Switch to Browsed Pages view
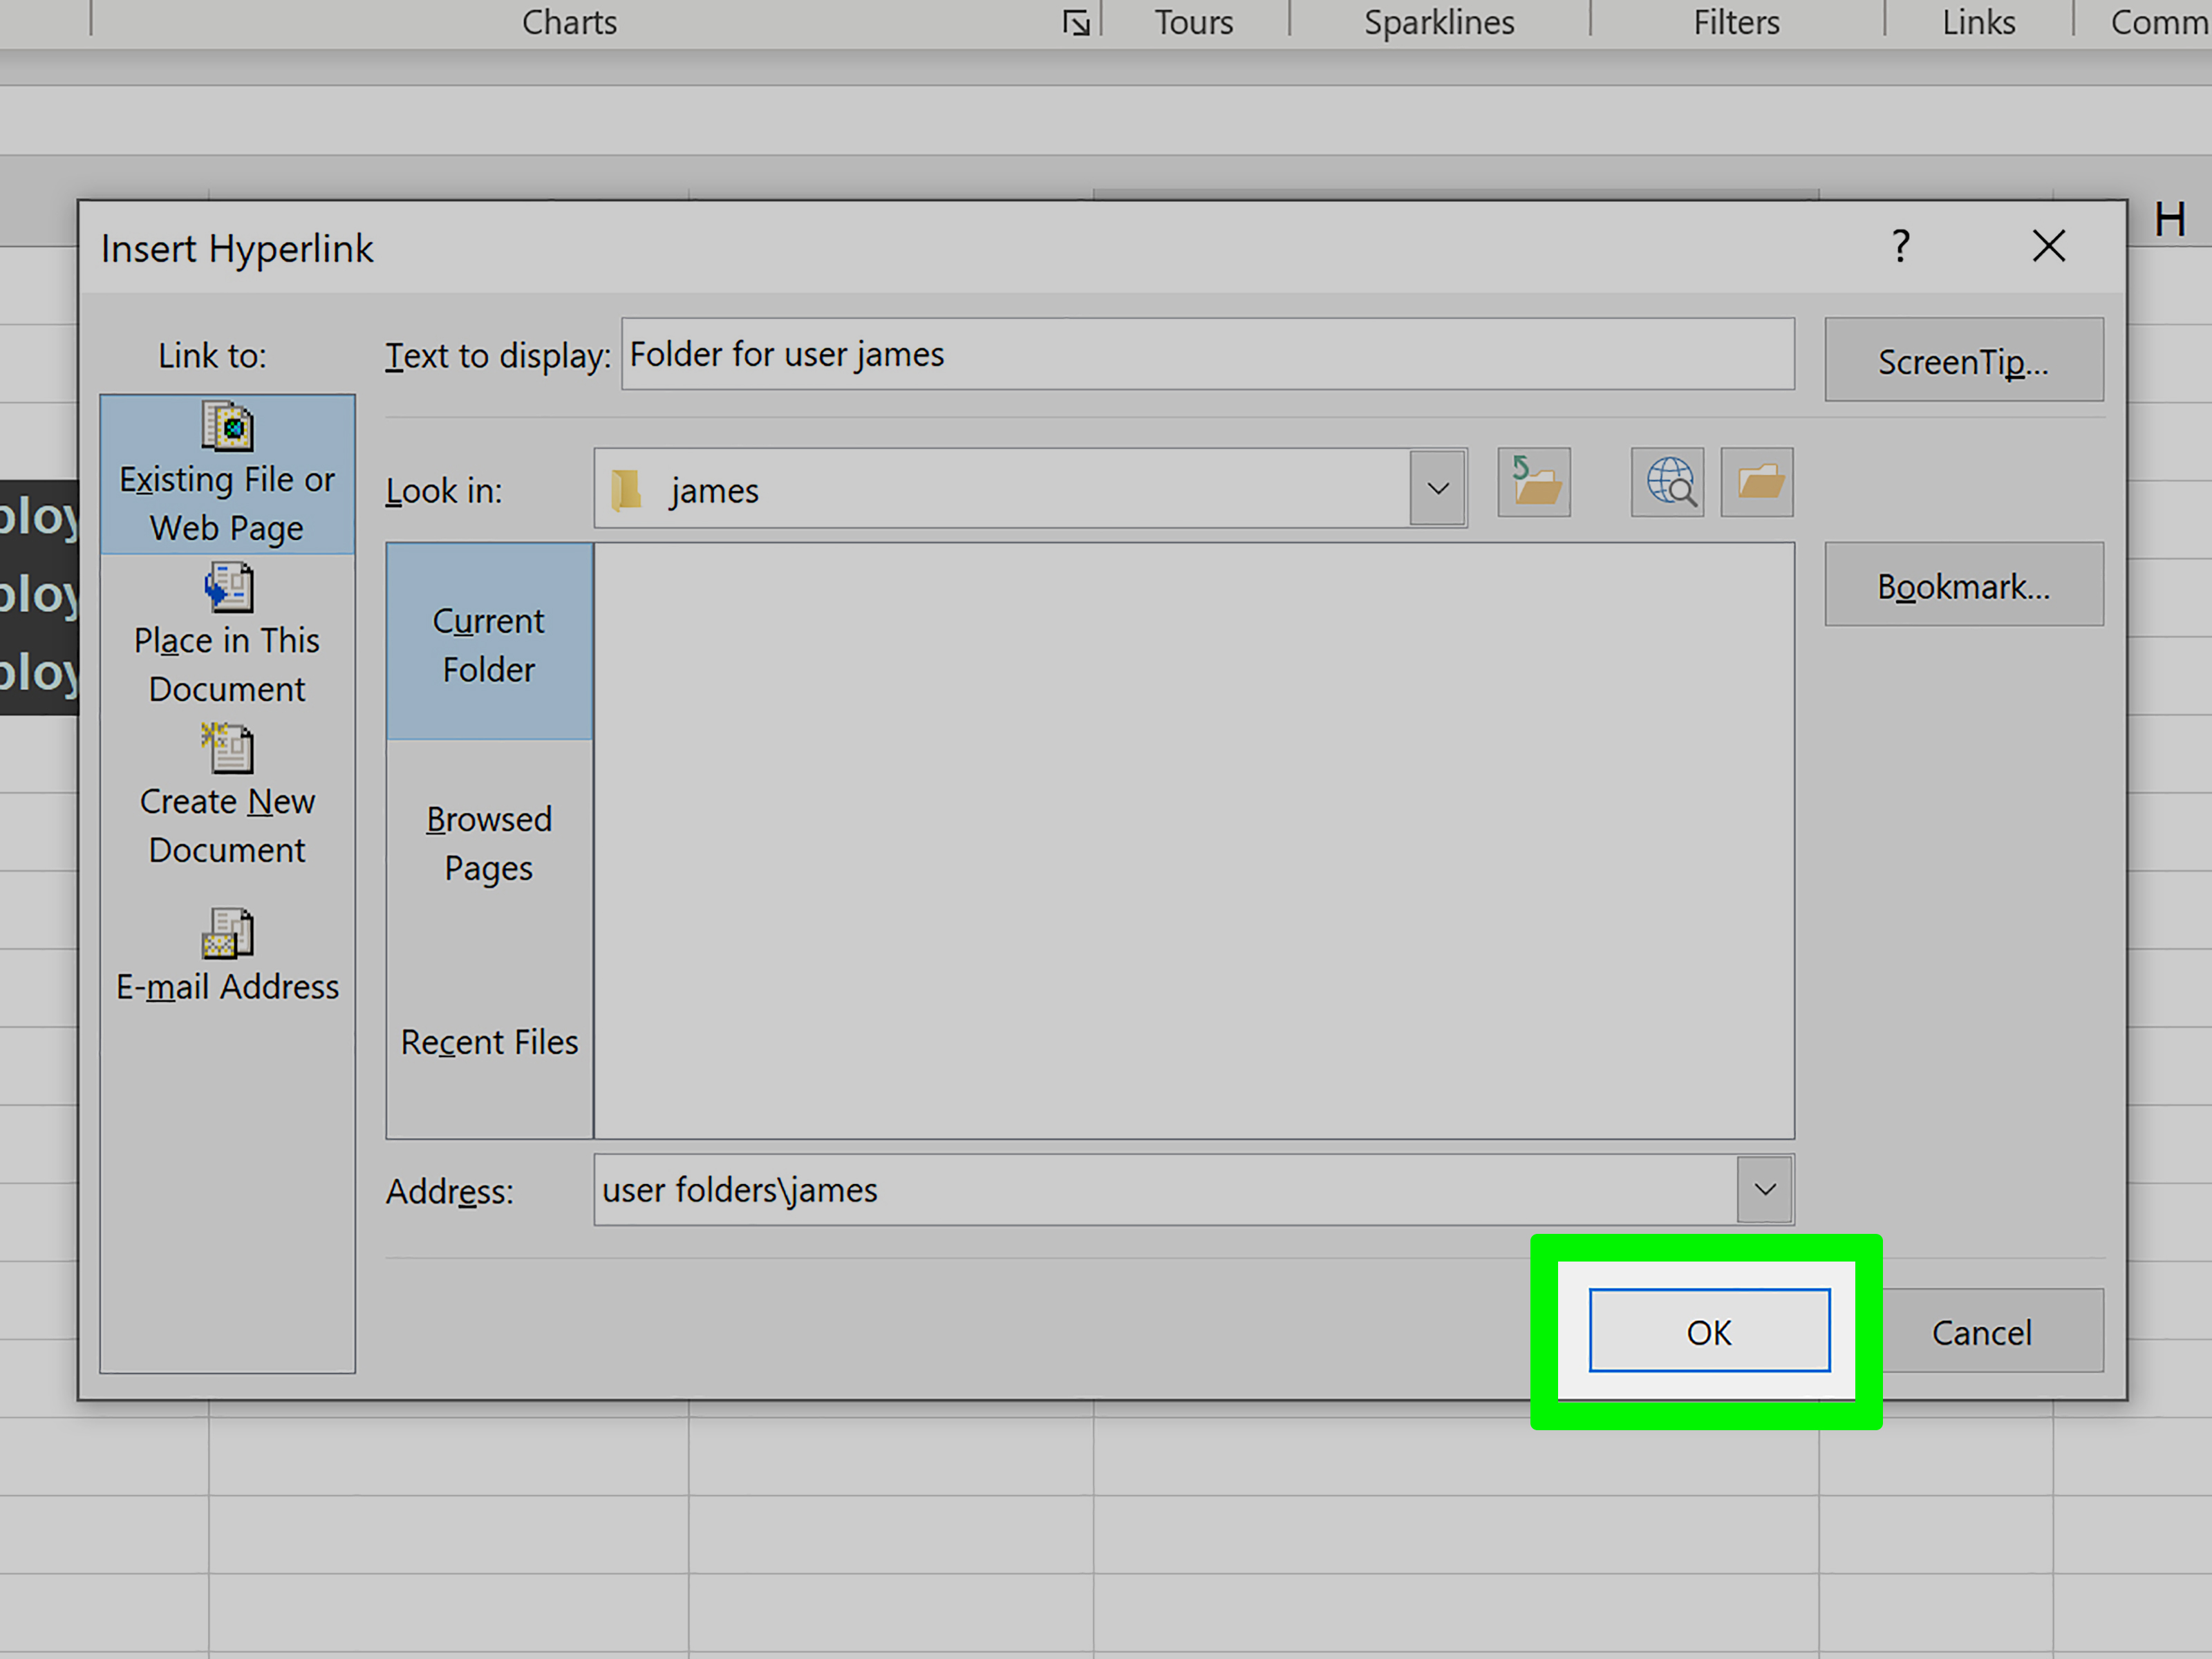The width and height of the screenshot is (2212, 1659). click(489, 843)
